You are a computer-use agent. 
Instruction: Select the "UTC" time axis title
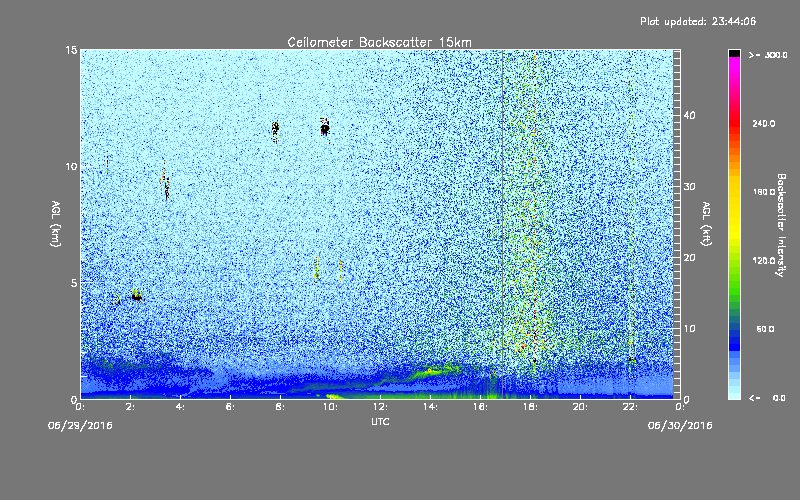(380, 421)
